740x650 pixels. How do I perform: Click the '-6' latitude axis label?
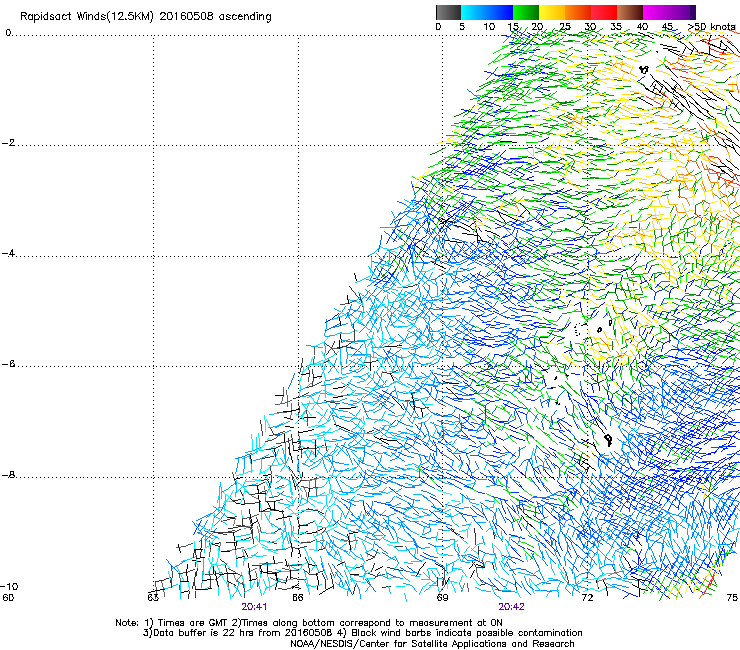point(8,364)
